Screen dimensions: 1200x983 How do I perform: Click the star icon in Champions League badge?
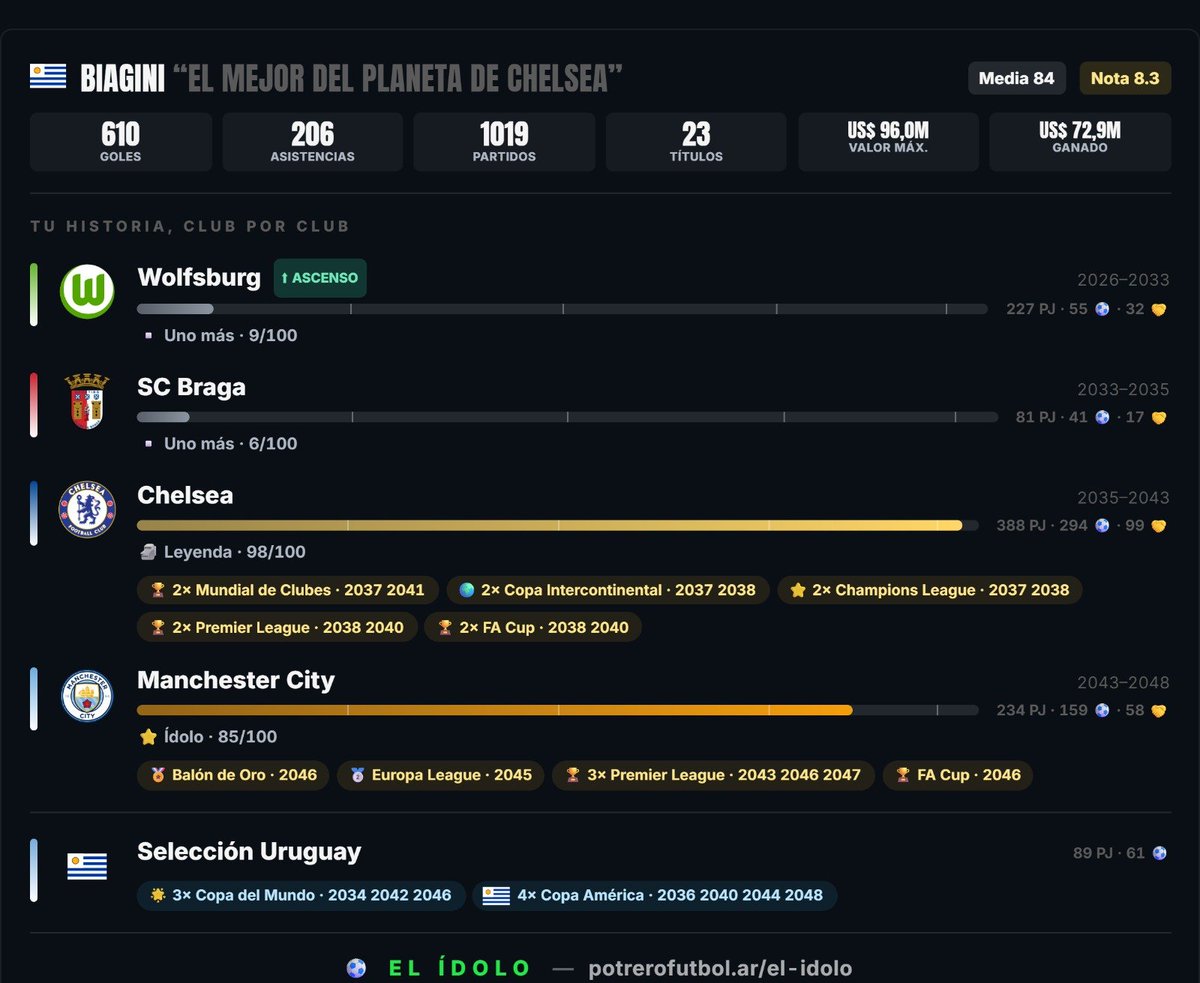click(x=798, y=590)
